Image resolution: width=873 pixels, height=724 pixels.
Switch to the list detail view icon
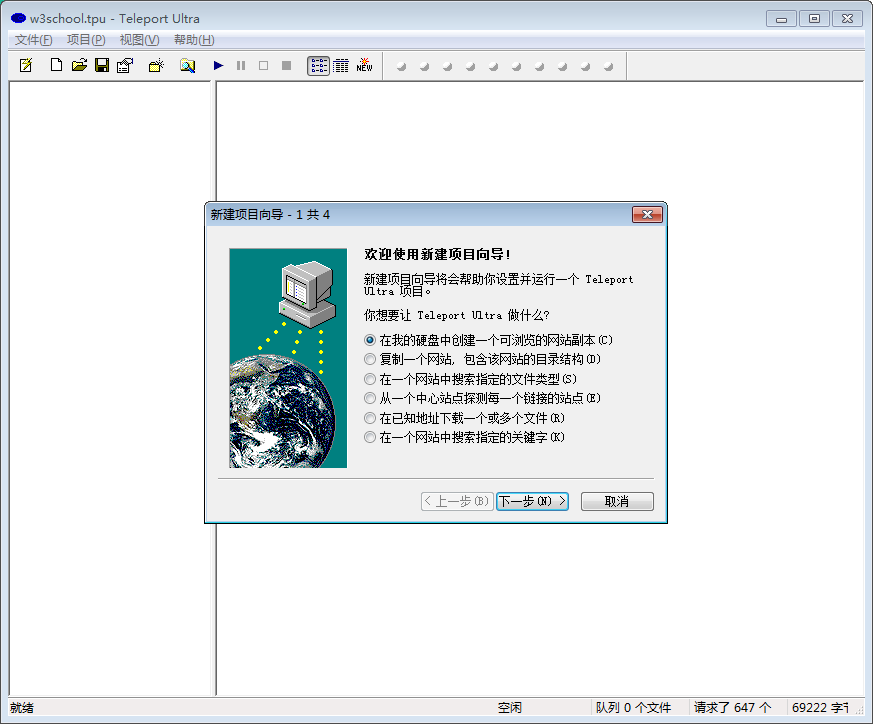(x=341, y=66)
